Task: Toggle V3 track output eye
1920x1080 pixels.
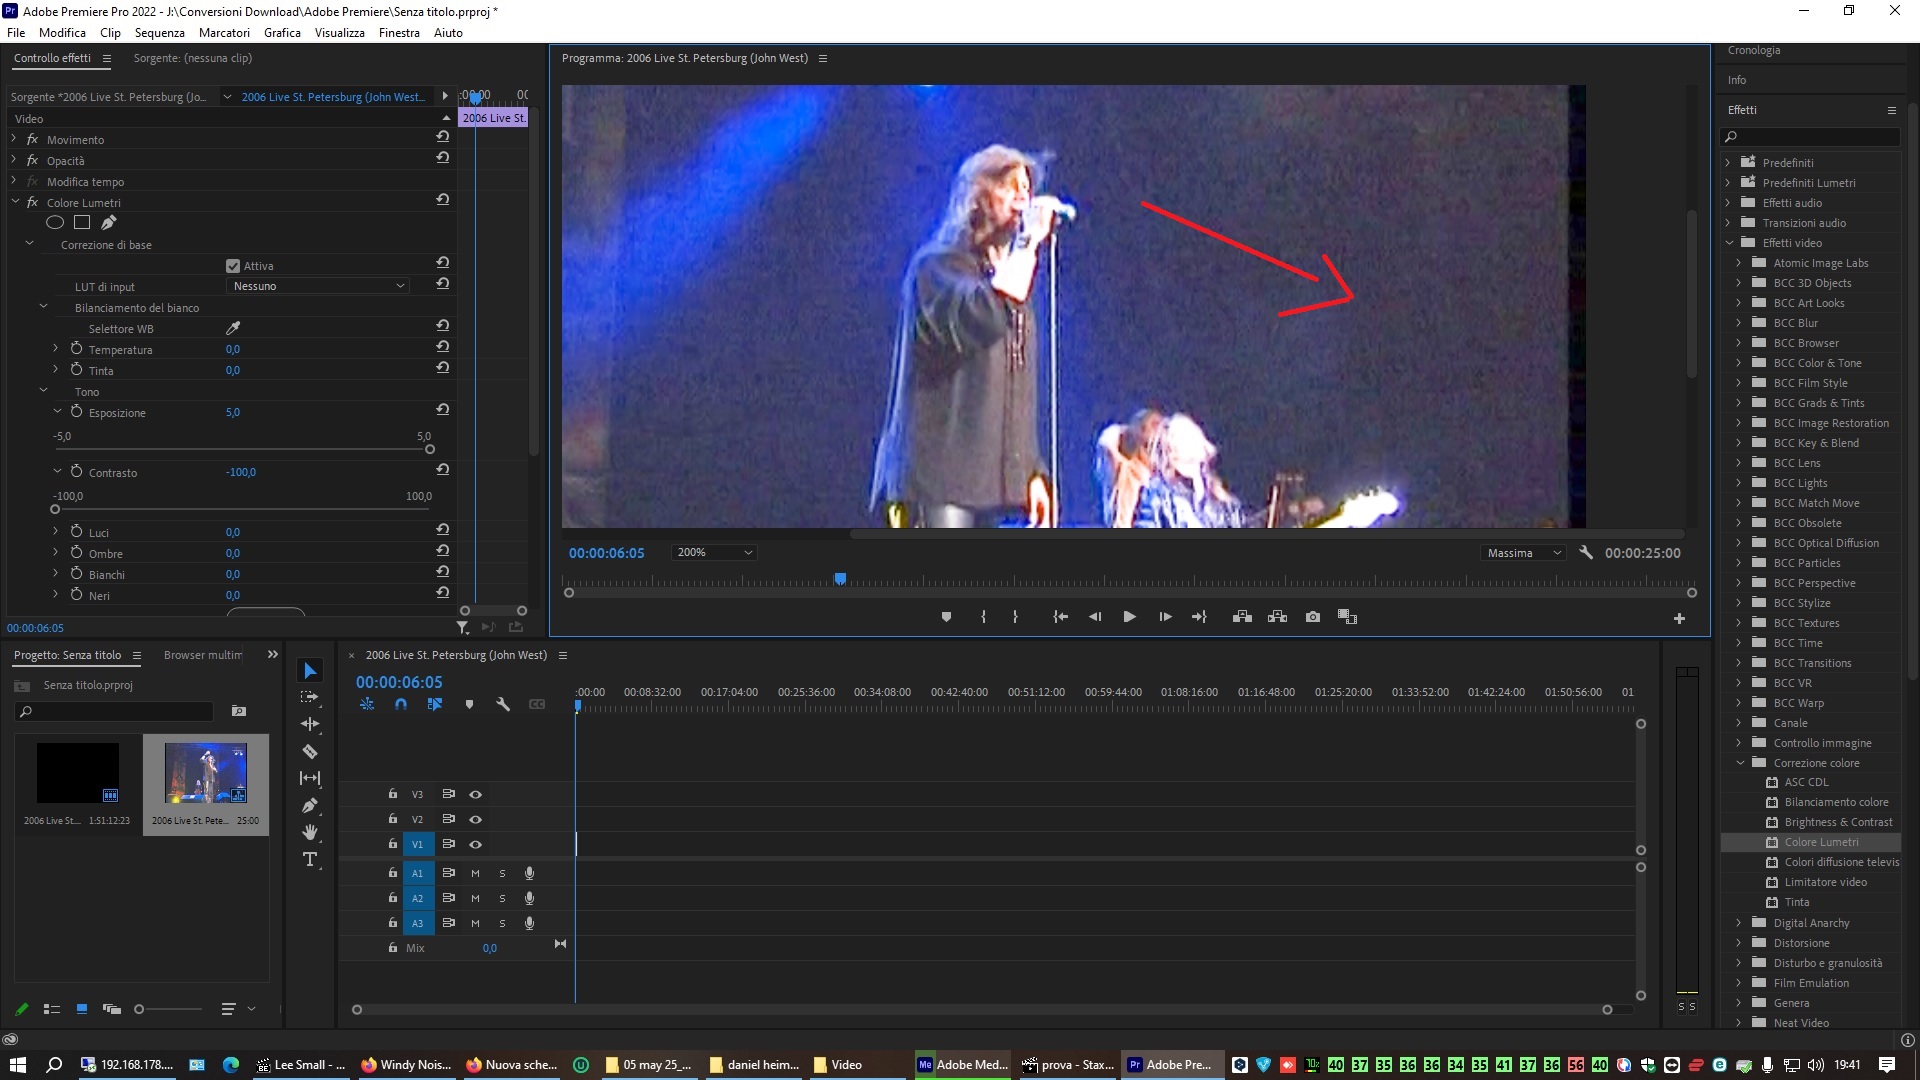Action: 476,794
